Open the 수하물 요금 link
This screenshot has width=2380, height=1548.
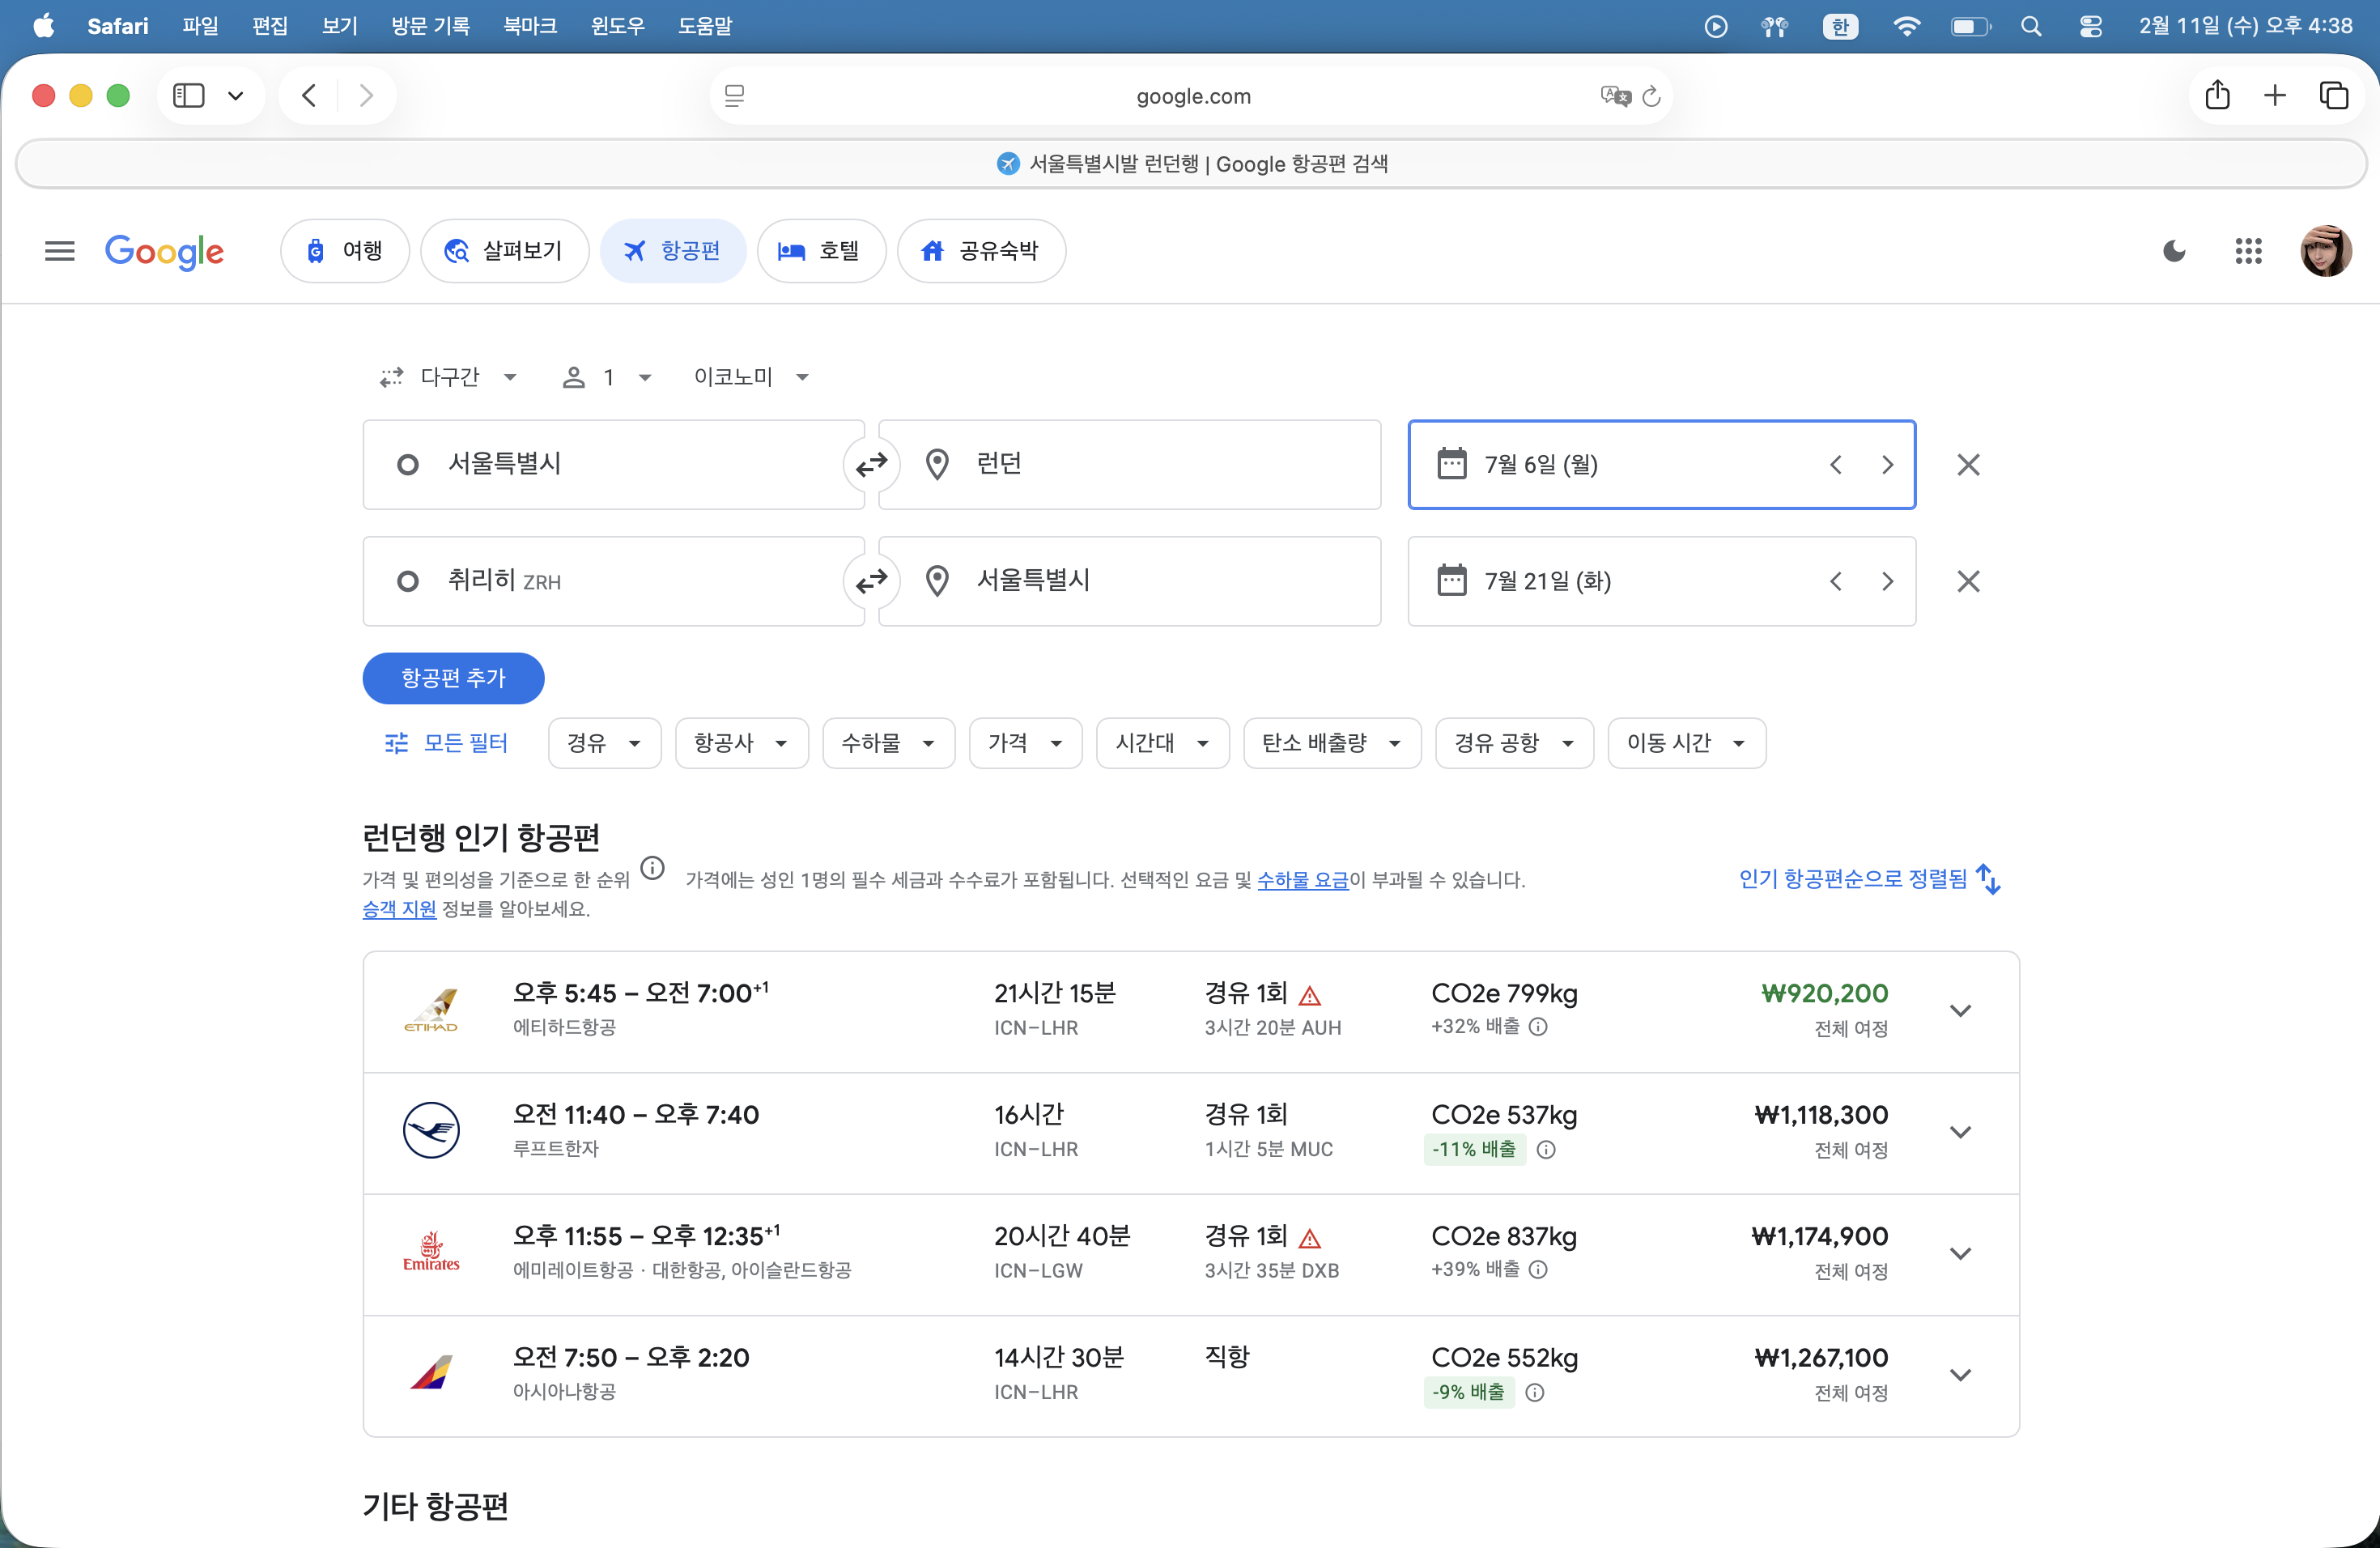pyautogui.click(x=1302, y=880)
